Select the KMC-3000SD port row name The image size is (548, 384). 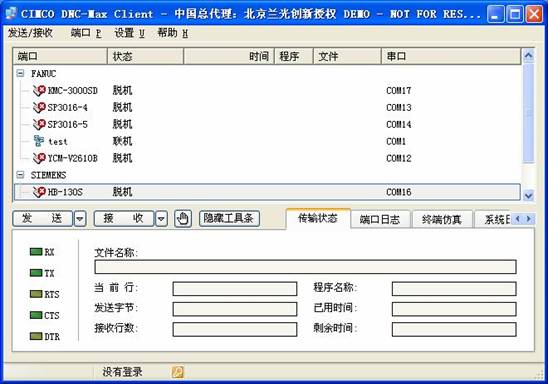pos(73,90)
